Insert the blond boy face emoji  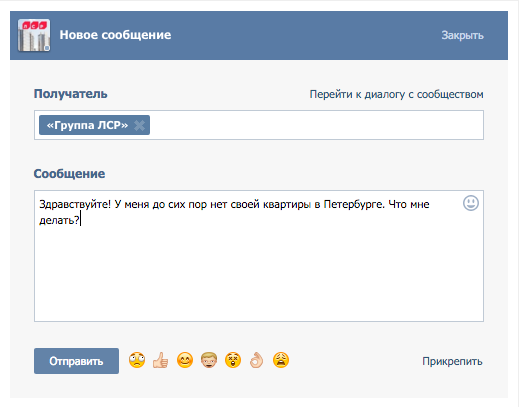pyautogui.click(x=209, y=360)
